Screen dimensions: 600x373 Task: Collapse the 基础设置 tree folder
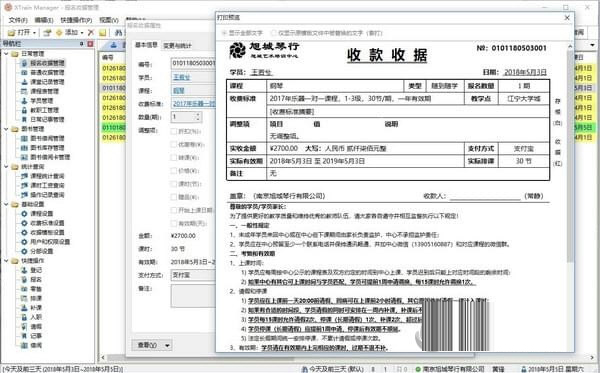pos(6,204)
